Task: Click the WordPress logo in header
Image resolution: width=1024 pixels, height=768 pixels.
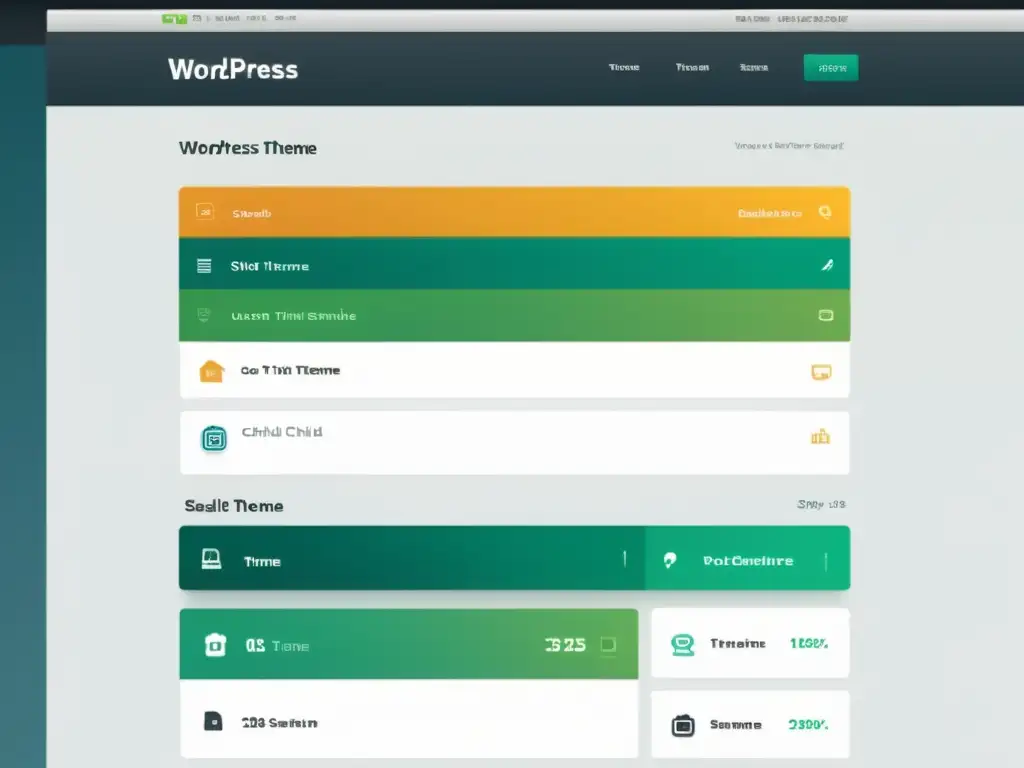Action: (233, 69)
